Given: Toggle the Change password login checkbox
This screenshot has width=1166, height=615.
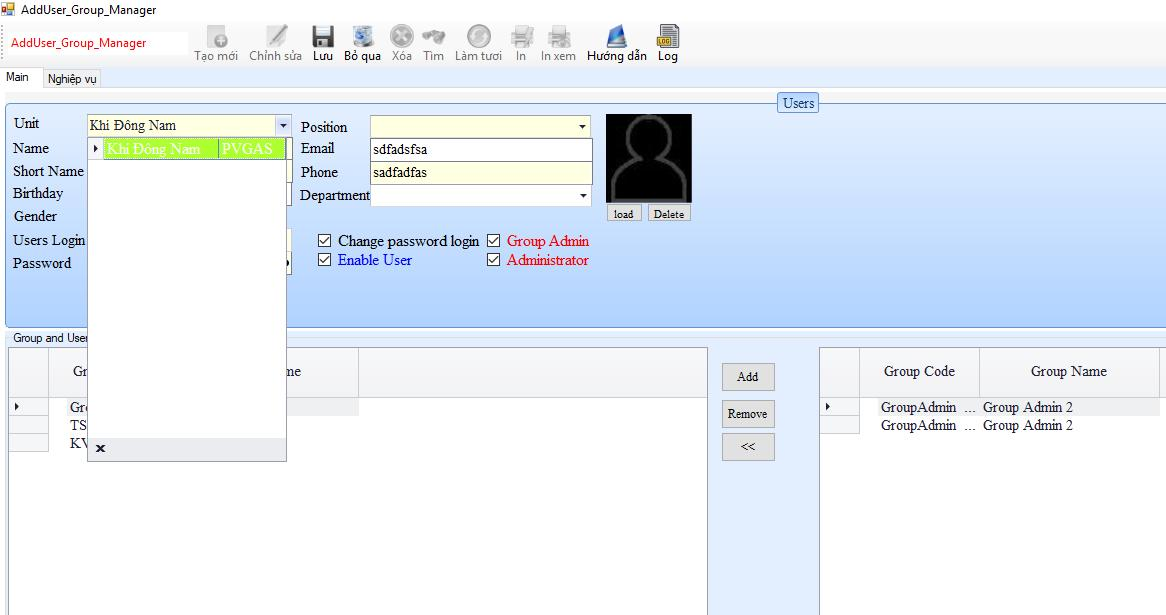Looking at the screenshot, I should (324, 241).
